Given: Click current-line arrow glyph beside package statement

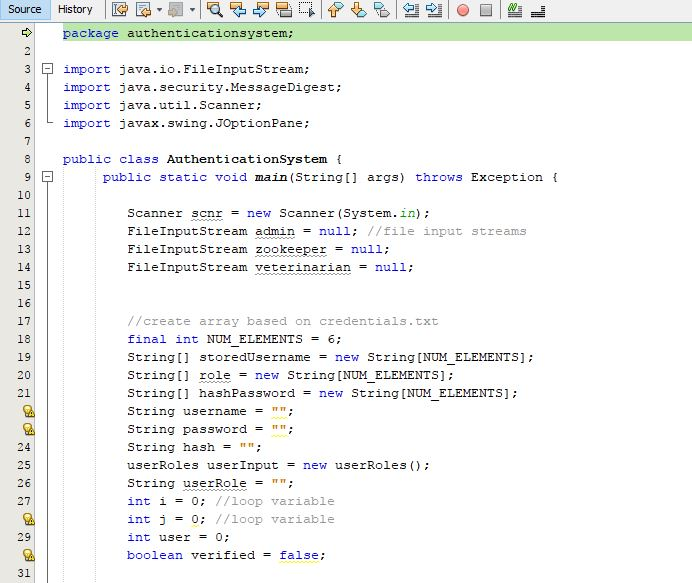Looking at the screenshot, I should (26, 32).
